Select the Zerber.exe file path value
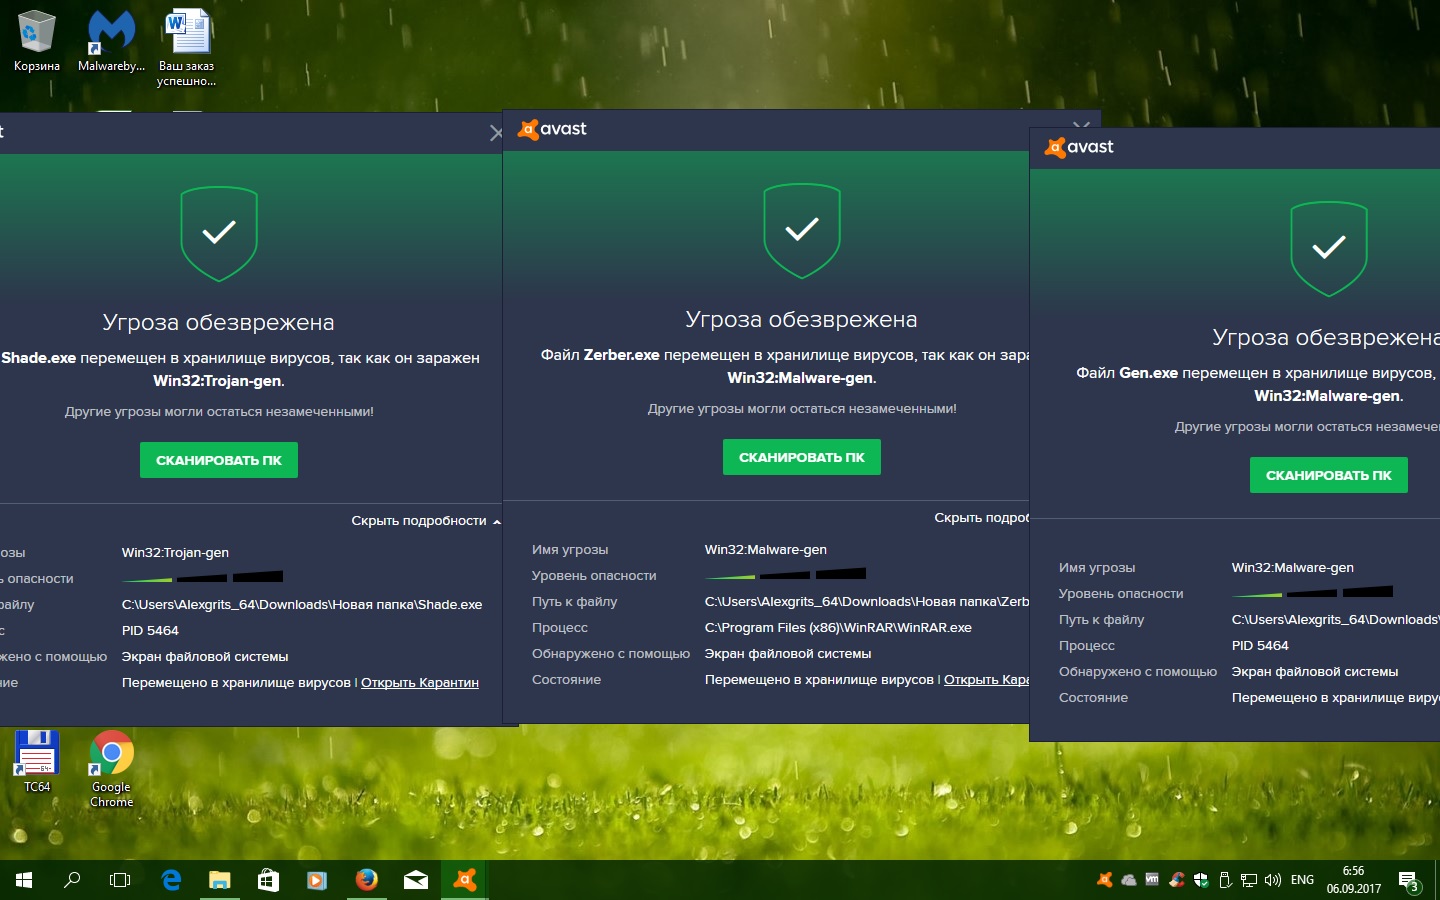1440x900 pixels. [867, 602]
